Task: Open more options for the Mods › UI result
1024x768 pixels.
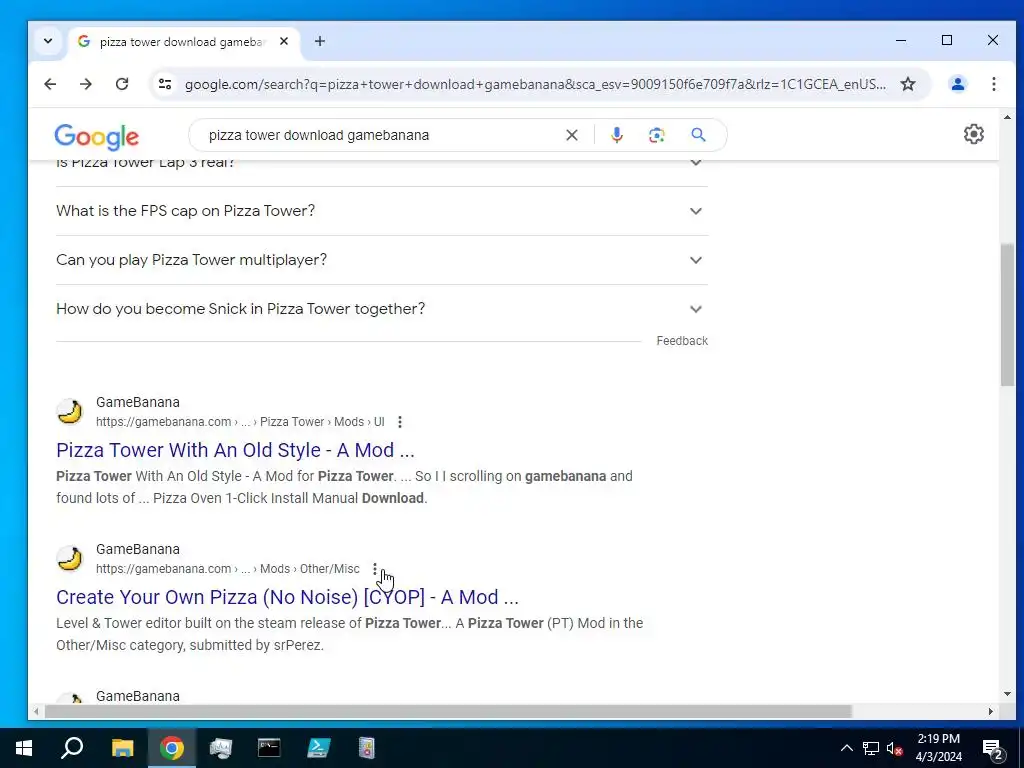Action: (x=400, y=422)
